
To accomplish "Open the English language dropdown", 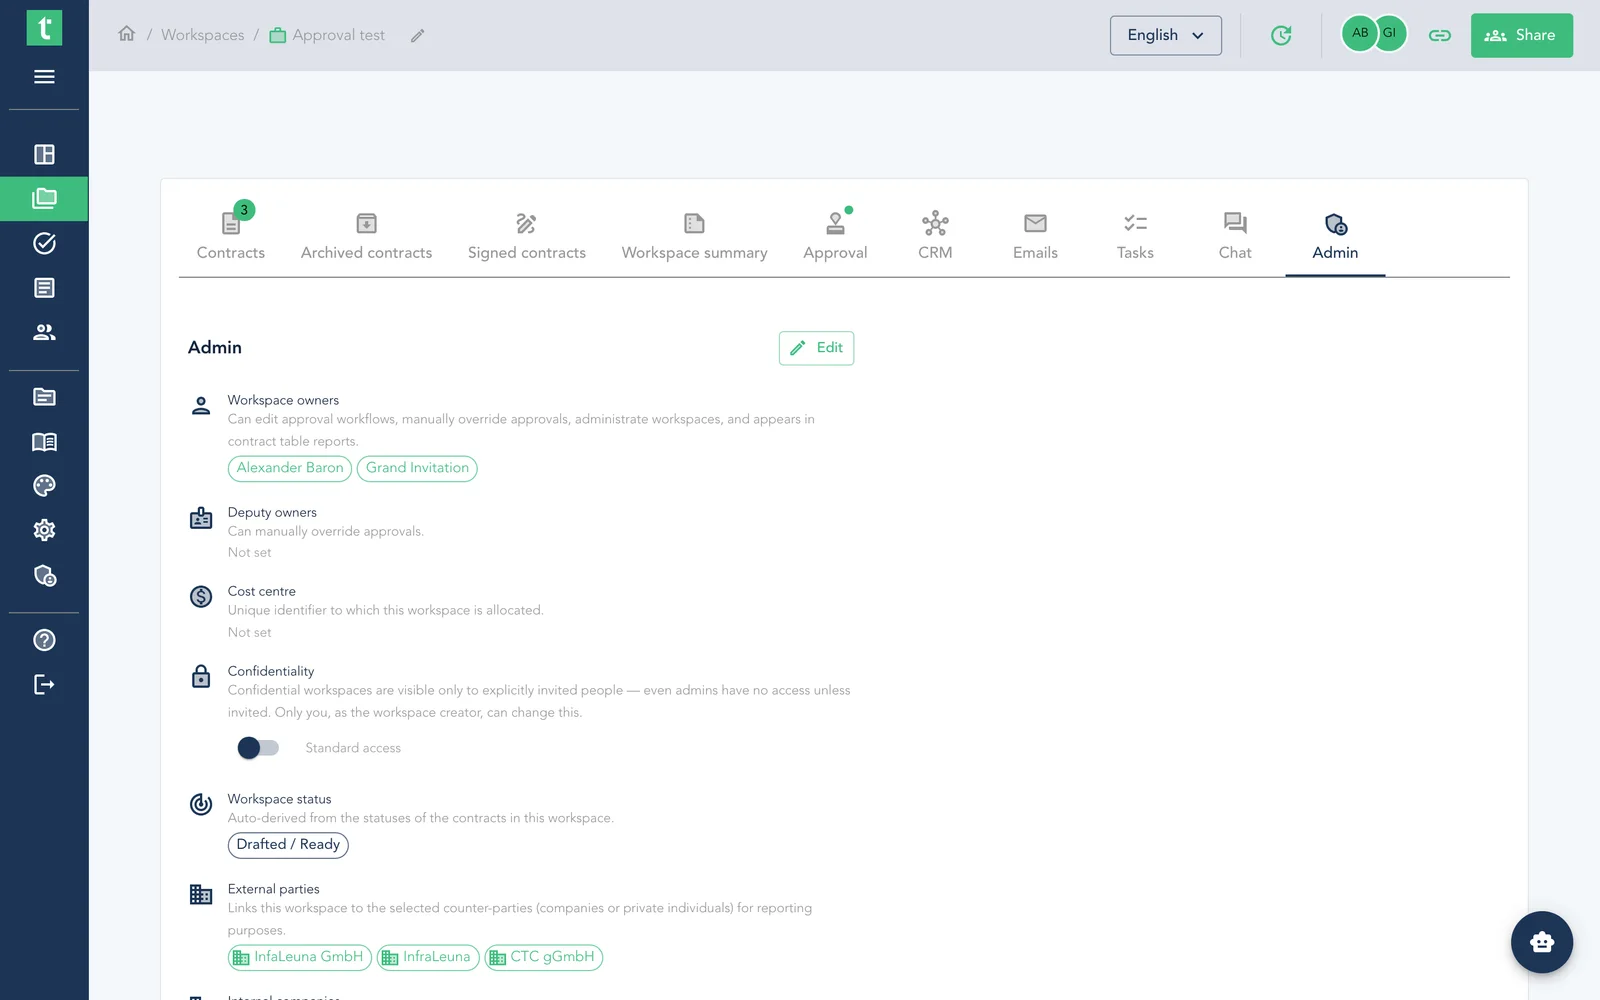I will [1166, 35].
